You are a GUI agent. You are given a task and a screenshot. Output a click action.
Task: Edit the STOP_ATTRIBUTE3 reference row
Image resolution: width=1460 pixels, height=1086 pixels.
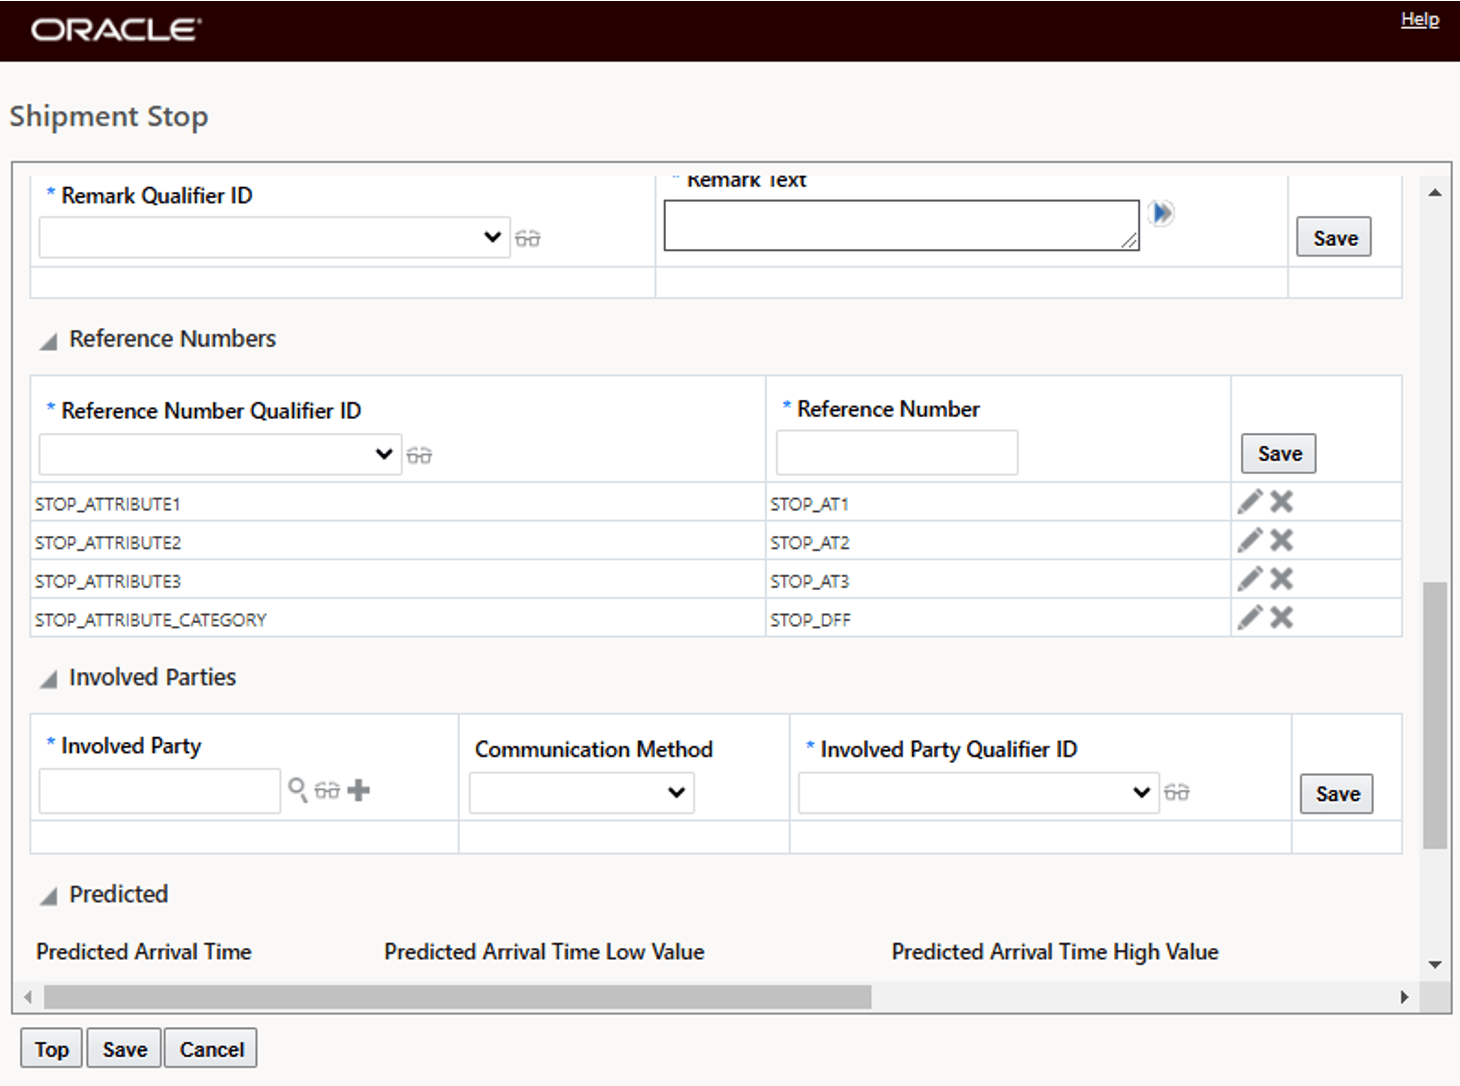pos(1250,579)
